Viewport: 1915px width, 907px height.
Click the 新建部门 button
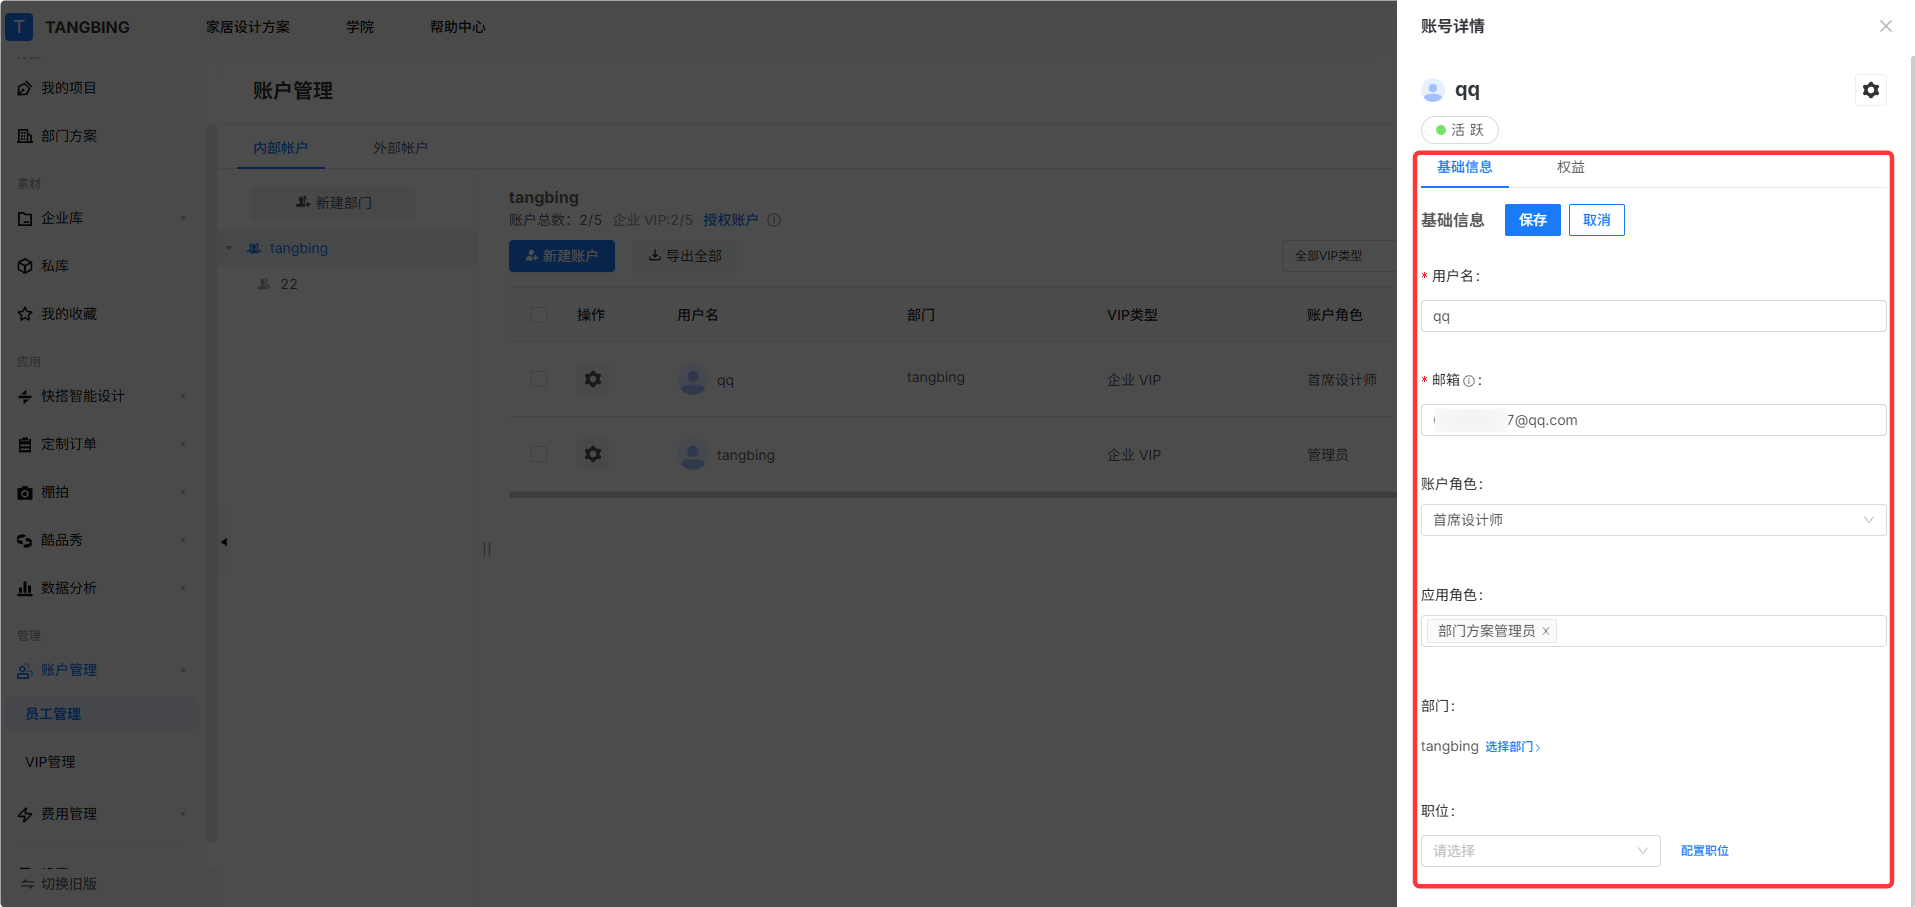pos(333,203)
